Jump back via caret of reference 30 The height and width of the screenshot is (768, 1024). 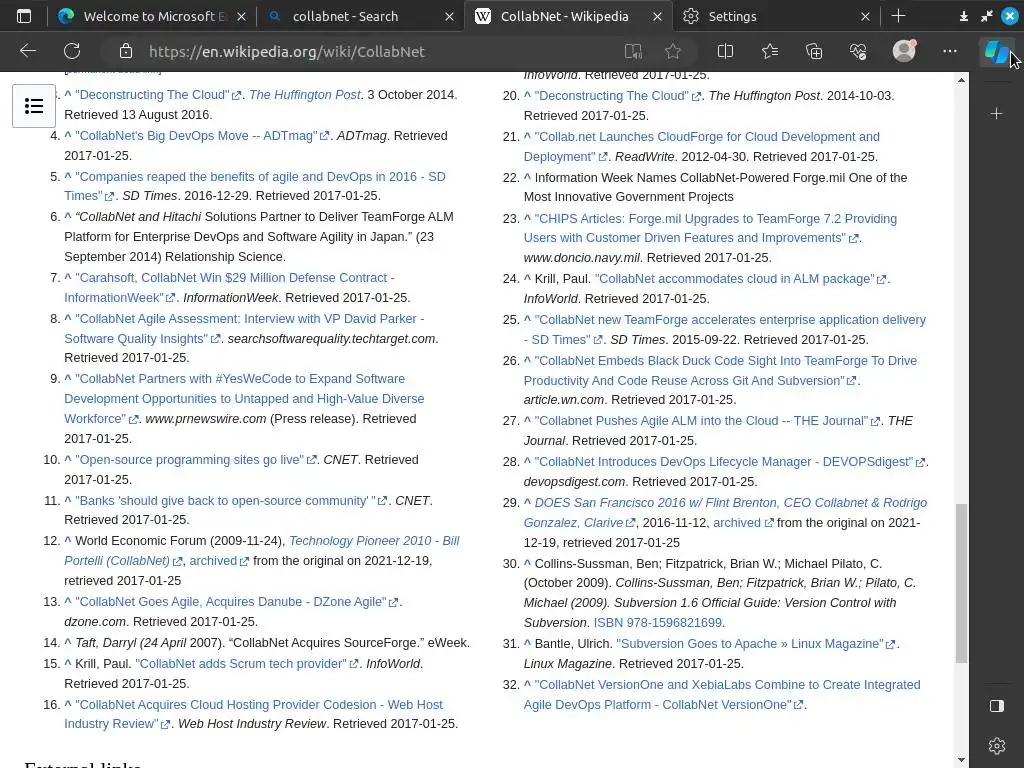528,563
